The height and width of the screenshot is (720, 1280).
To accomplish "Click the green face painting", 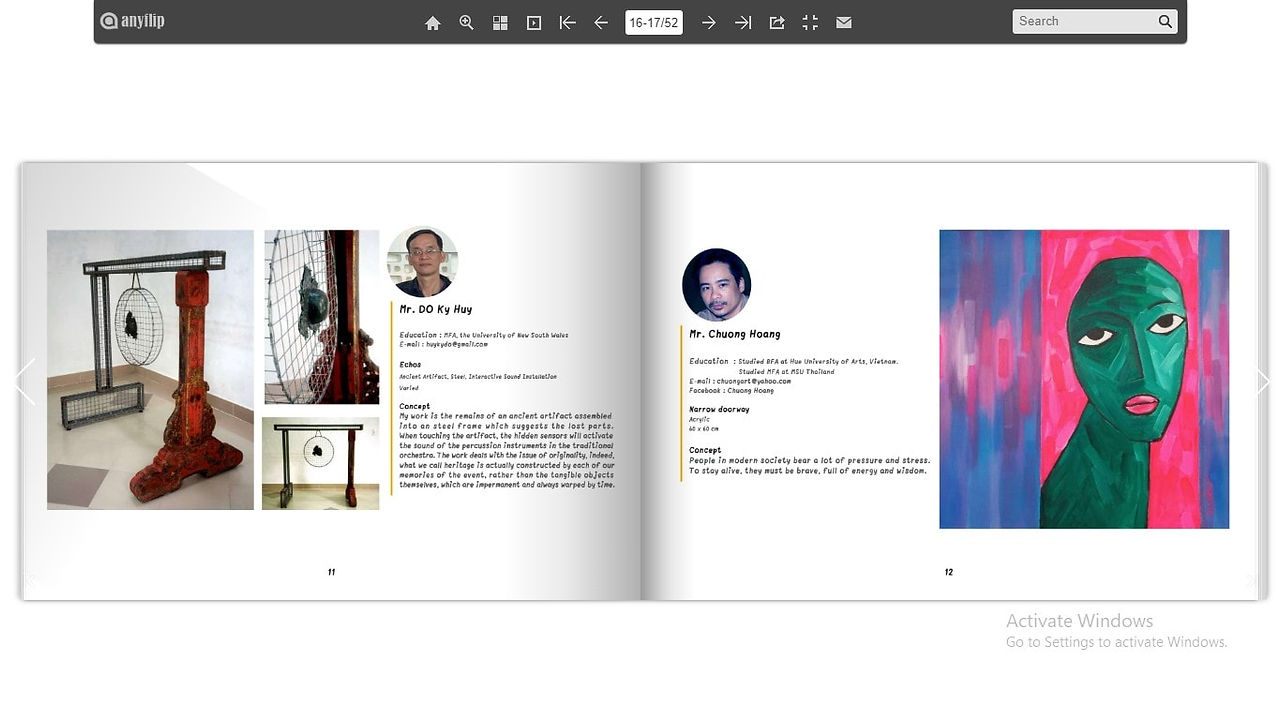I will [1084, 379].
